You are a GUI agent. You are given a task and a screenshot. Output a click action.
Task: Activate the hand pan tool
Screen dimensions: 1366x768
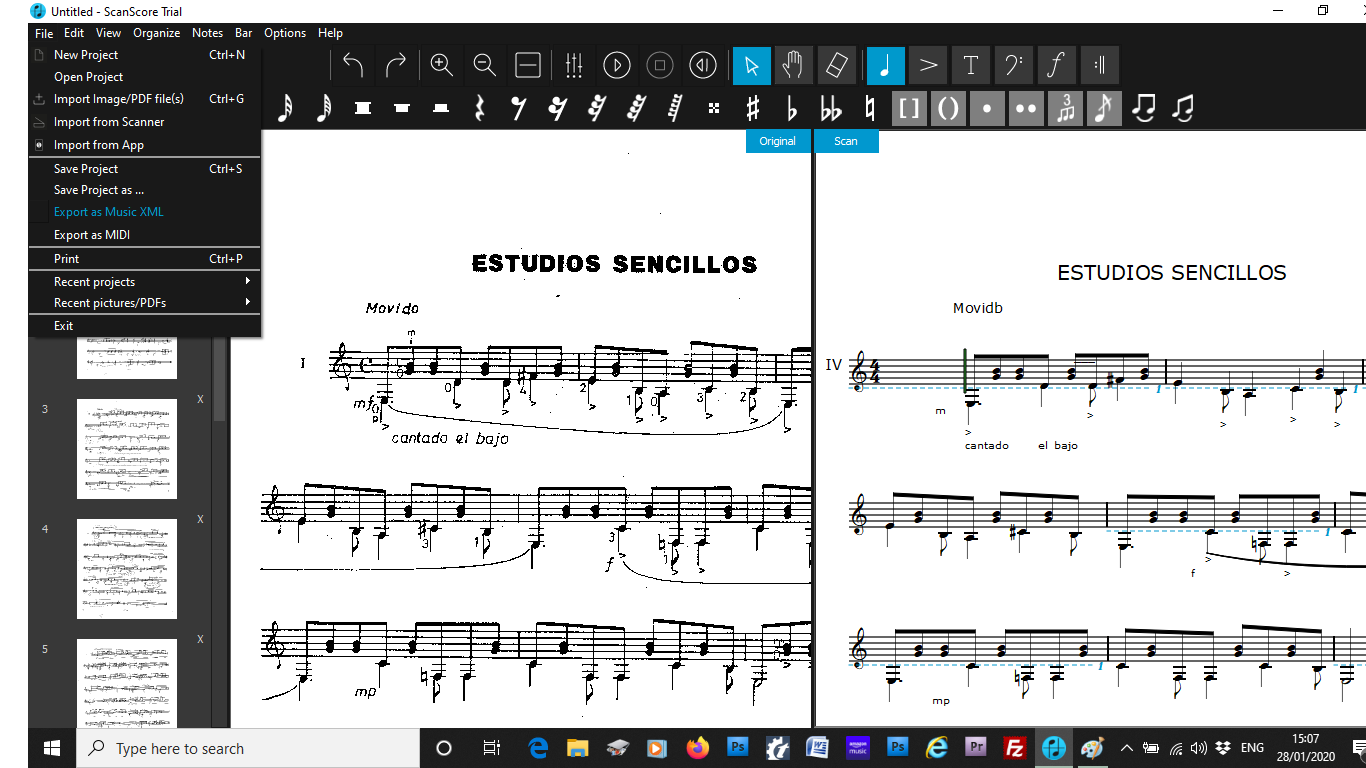[794, 66]
